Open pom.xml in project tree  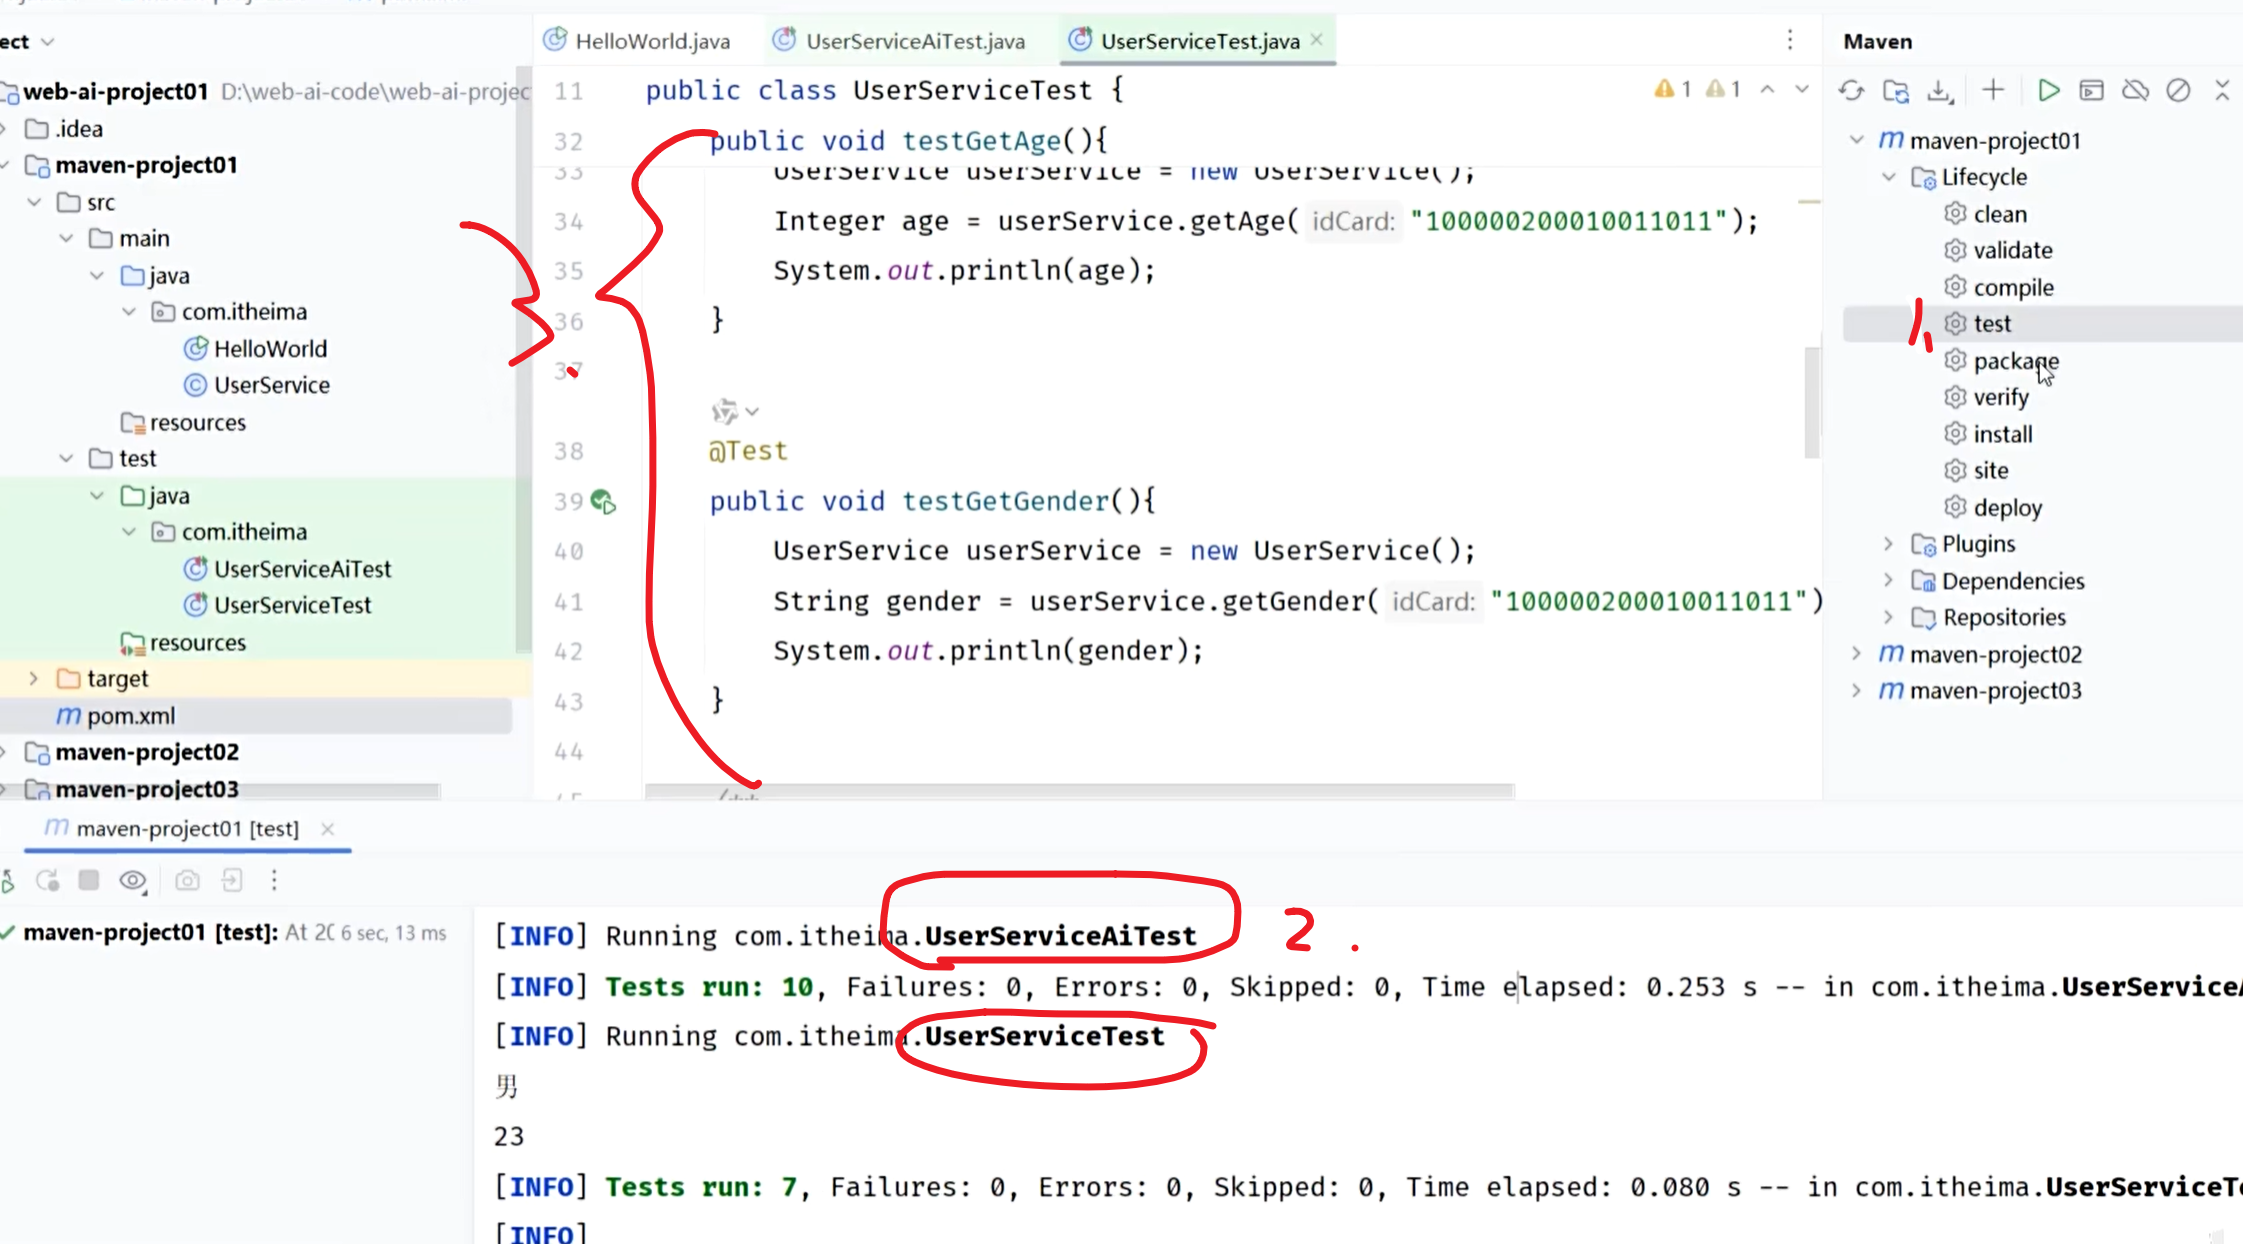point(130,716)
